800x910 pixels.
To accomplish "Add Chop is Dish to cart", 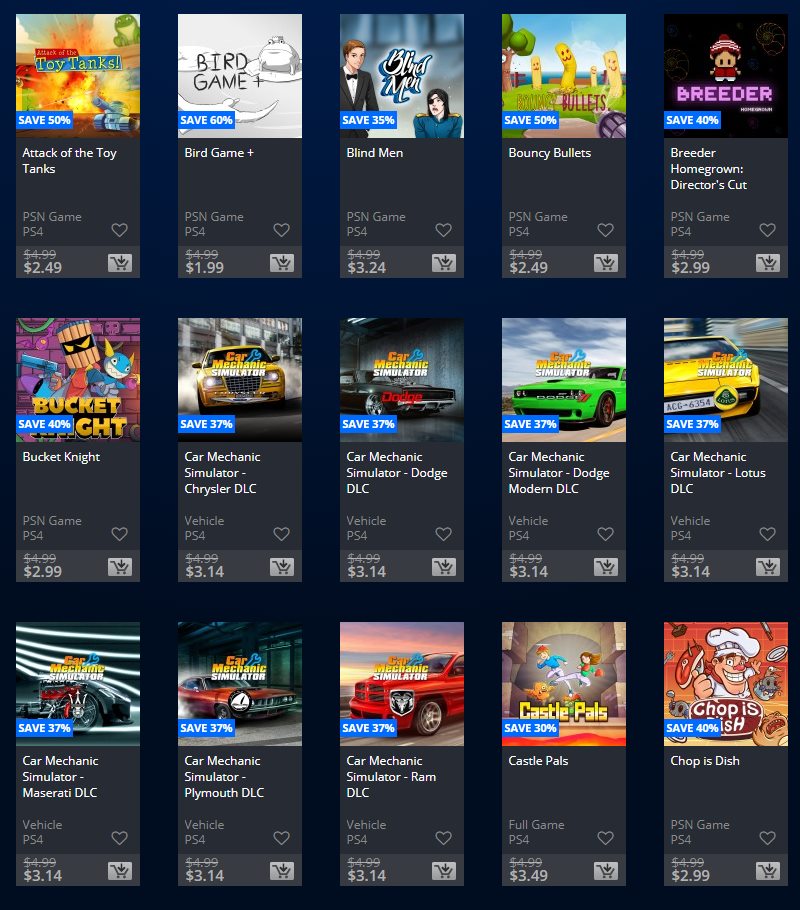I will 768,871.
